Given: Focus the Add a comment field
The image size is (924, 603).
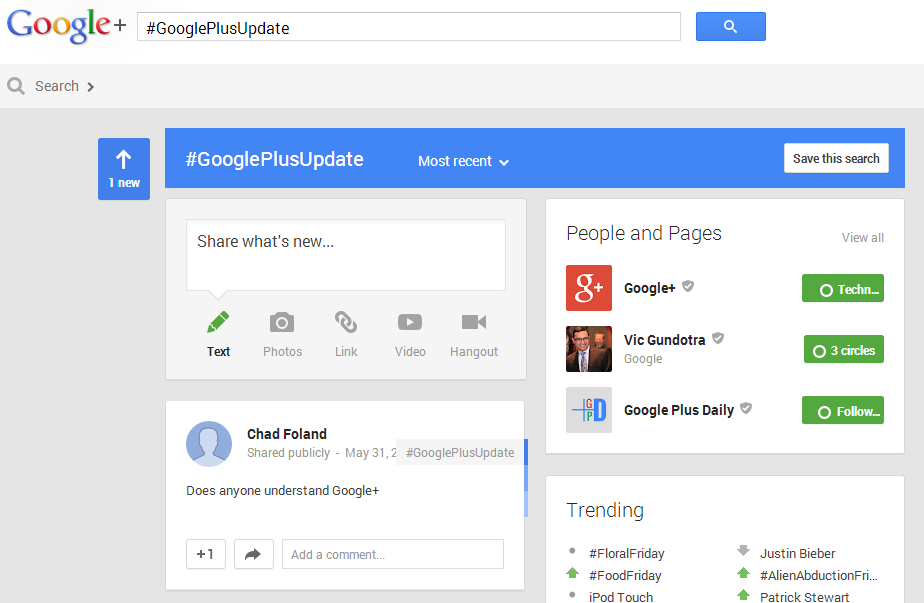Looking at the screenshot, I should pyautogui.click(x=392, y=554).
